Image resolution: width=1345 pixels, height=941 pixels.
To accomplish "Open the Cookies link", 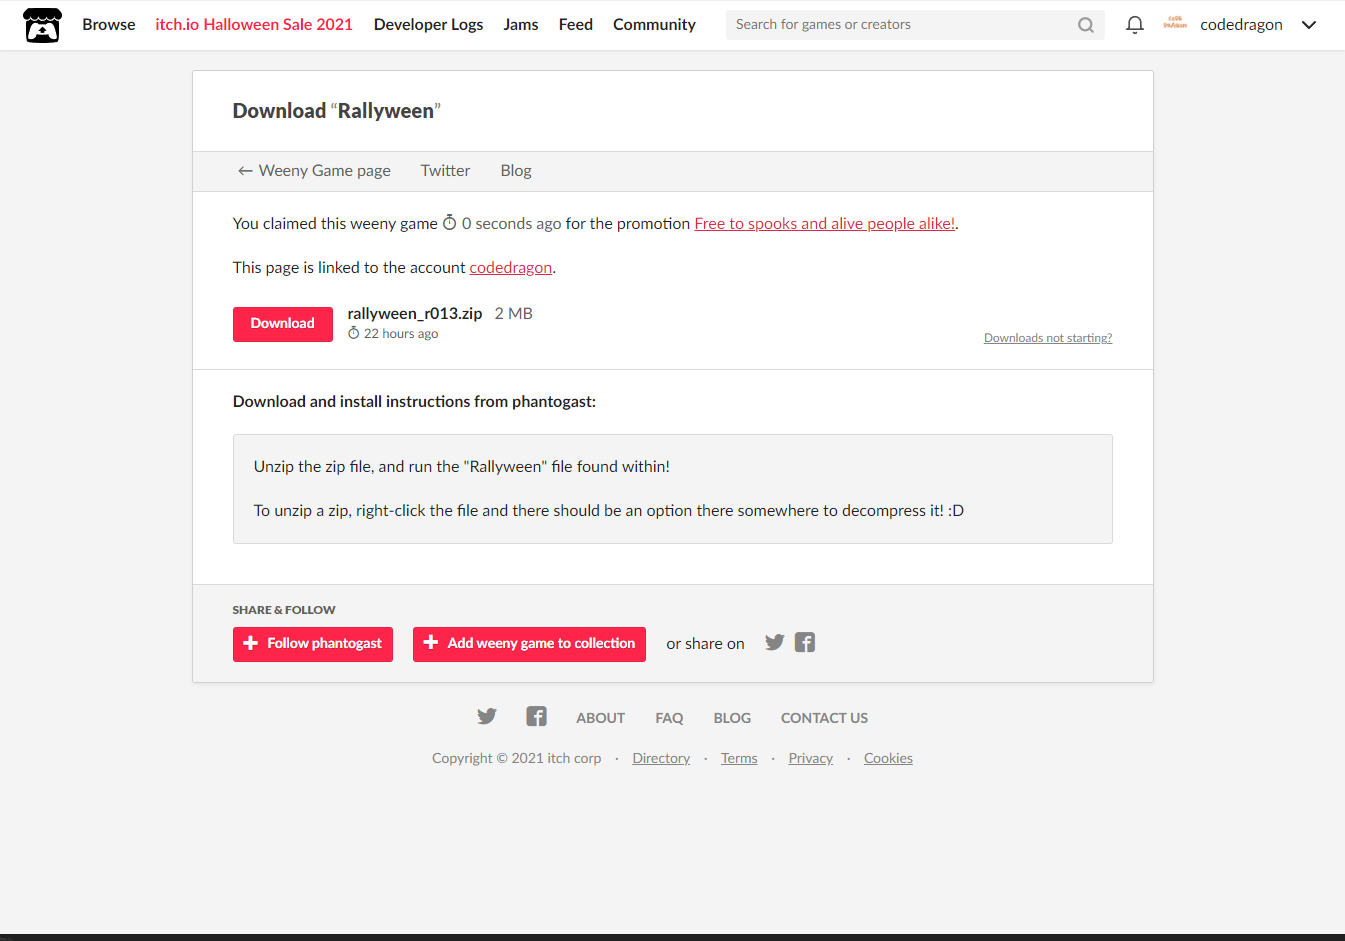I will (888, 758).
